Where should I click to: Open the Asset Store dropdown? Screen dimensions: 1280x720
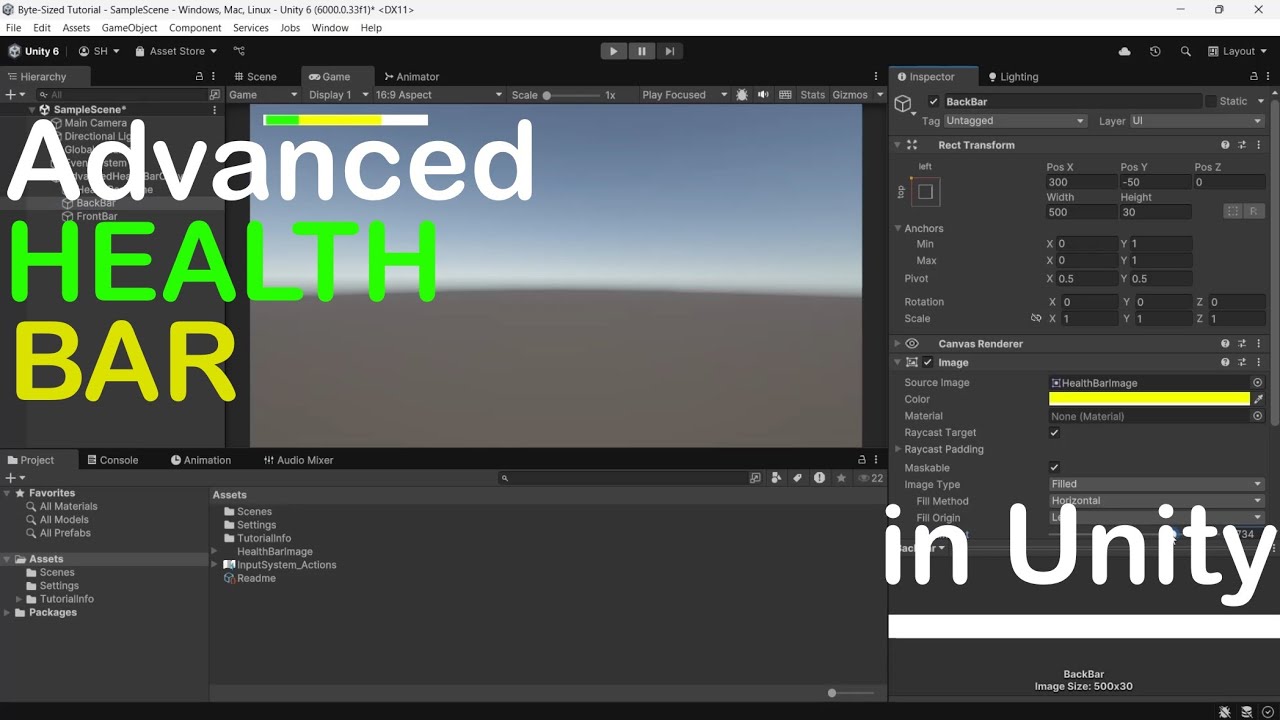(x=176, y=51)
